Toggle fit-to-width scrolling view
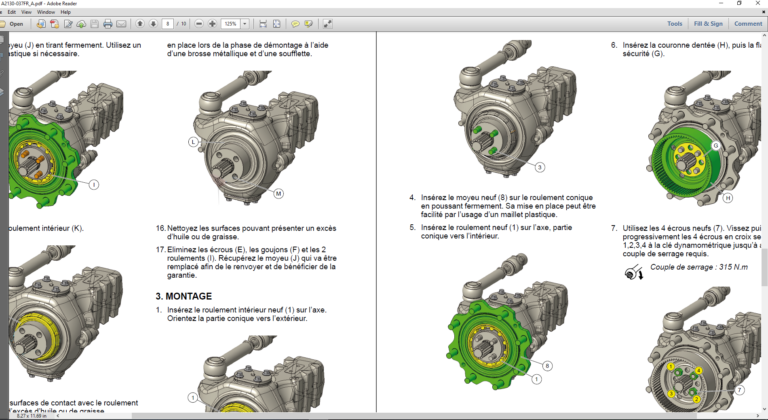 [262, 23]
